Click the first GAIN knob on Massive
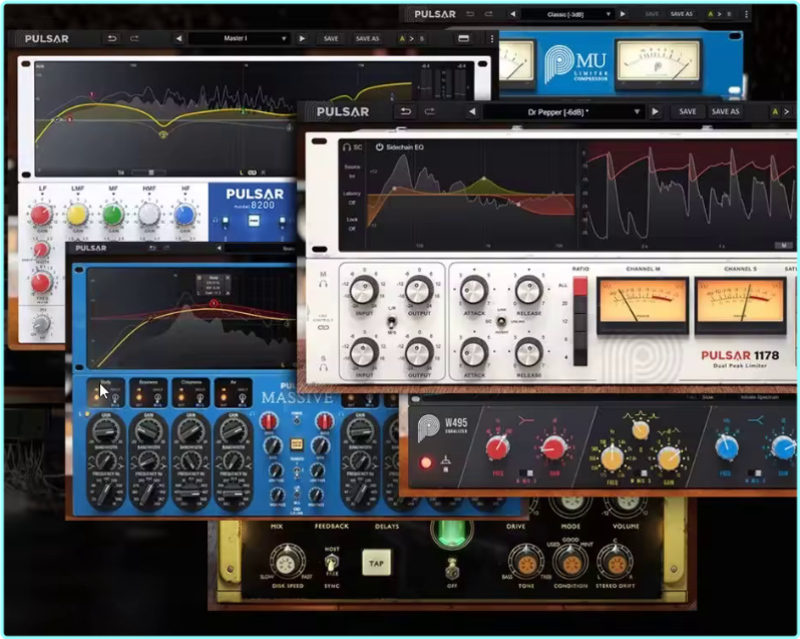The height and width of the screenshot is (639, 800). coord(106,431)
